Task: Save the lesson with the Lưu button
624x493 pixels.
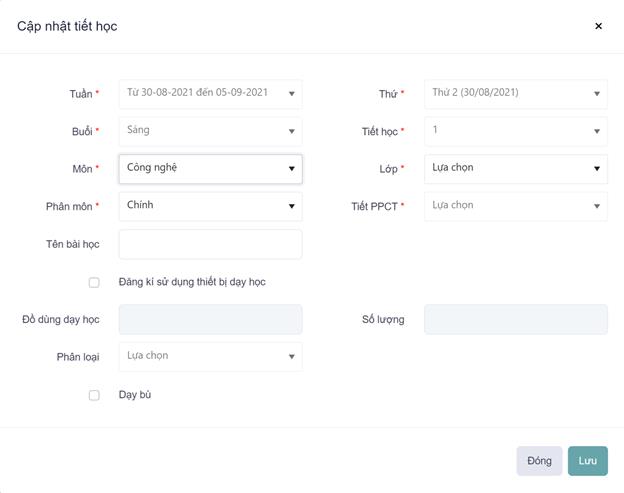Action: point(587,461)
